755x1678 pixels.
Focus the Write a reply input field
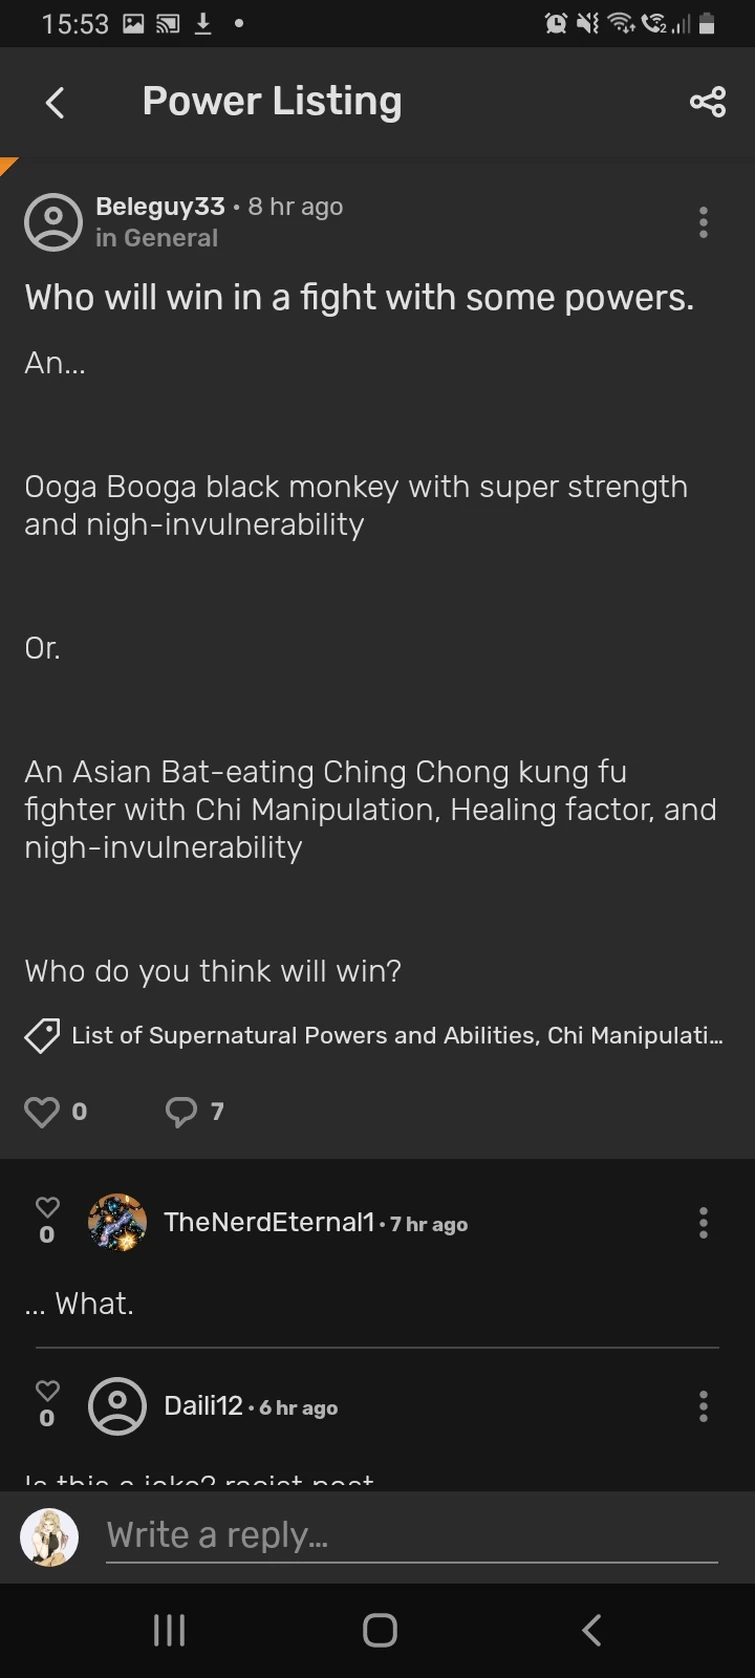[410, 1535]
